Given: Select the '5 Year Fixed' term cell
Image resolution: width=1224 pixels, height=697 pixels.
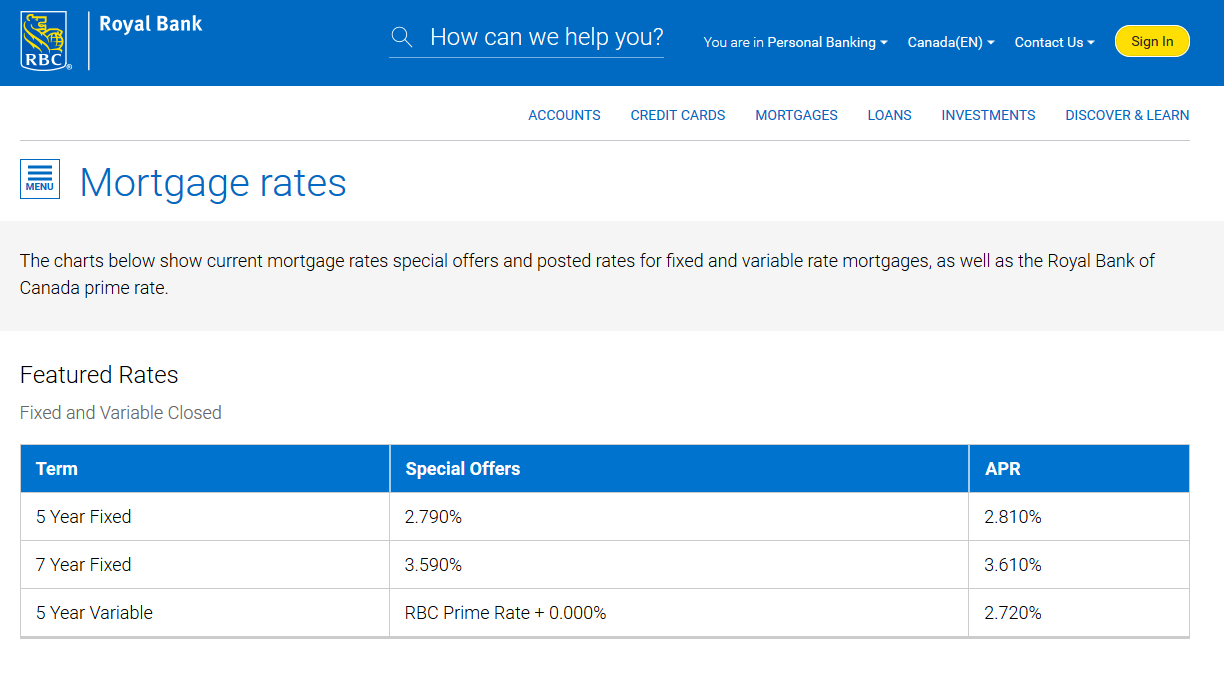Looking at the screenshot, I should click(205, 517).
